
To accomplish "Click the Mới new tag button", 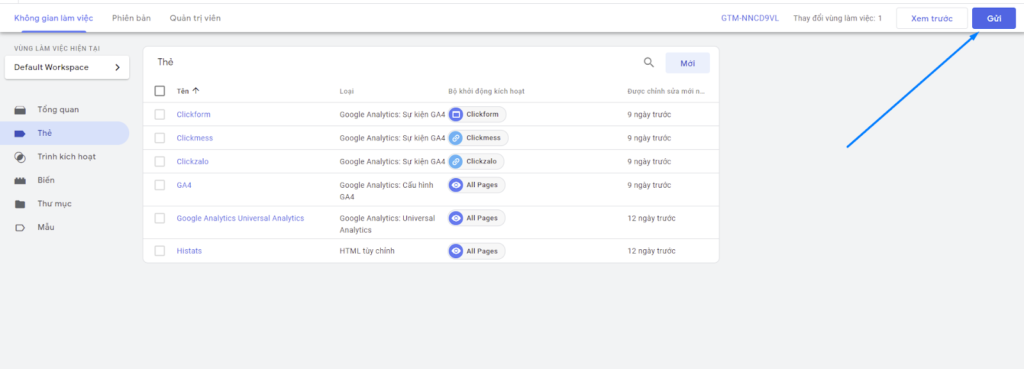I will (x=688, y=63).
